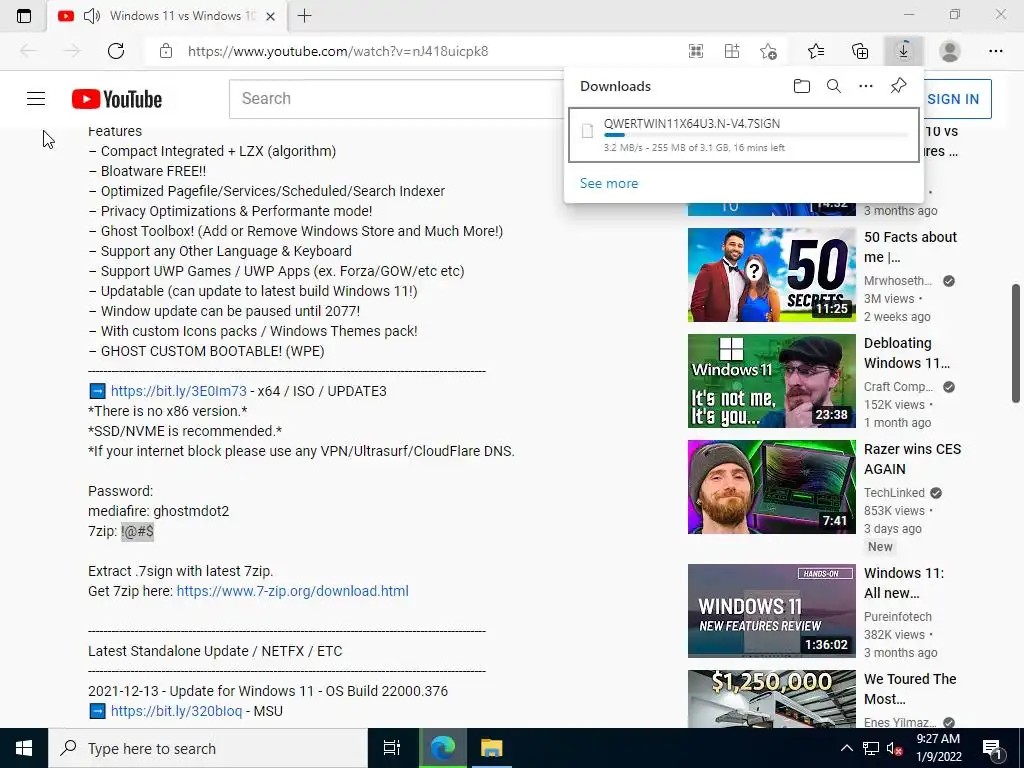1024x768 pixels.
Task: Click the Pureinfotech channel name
Action: 897,616
